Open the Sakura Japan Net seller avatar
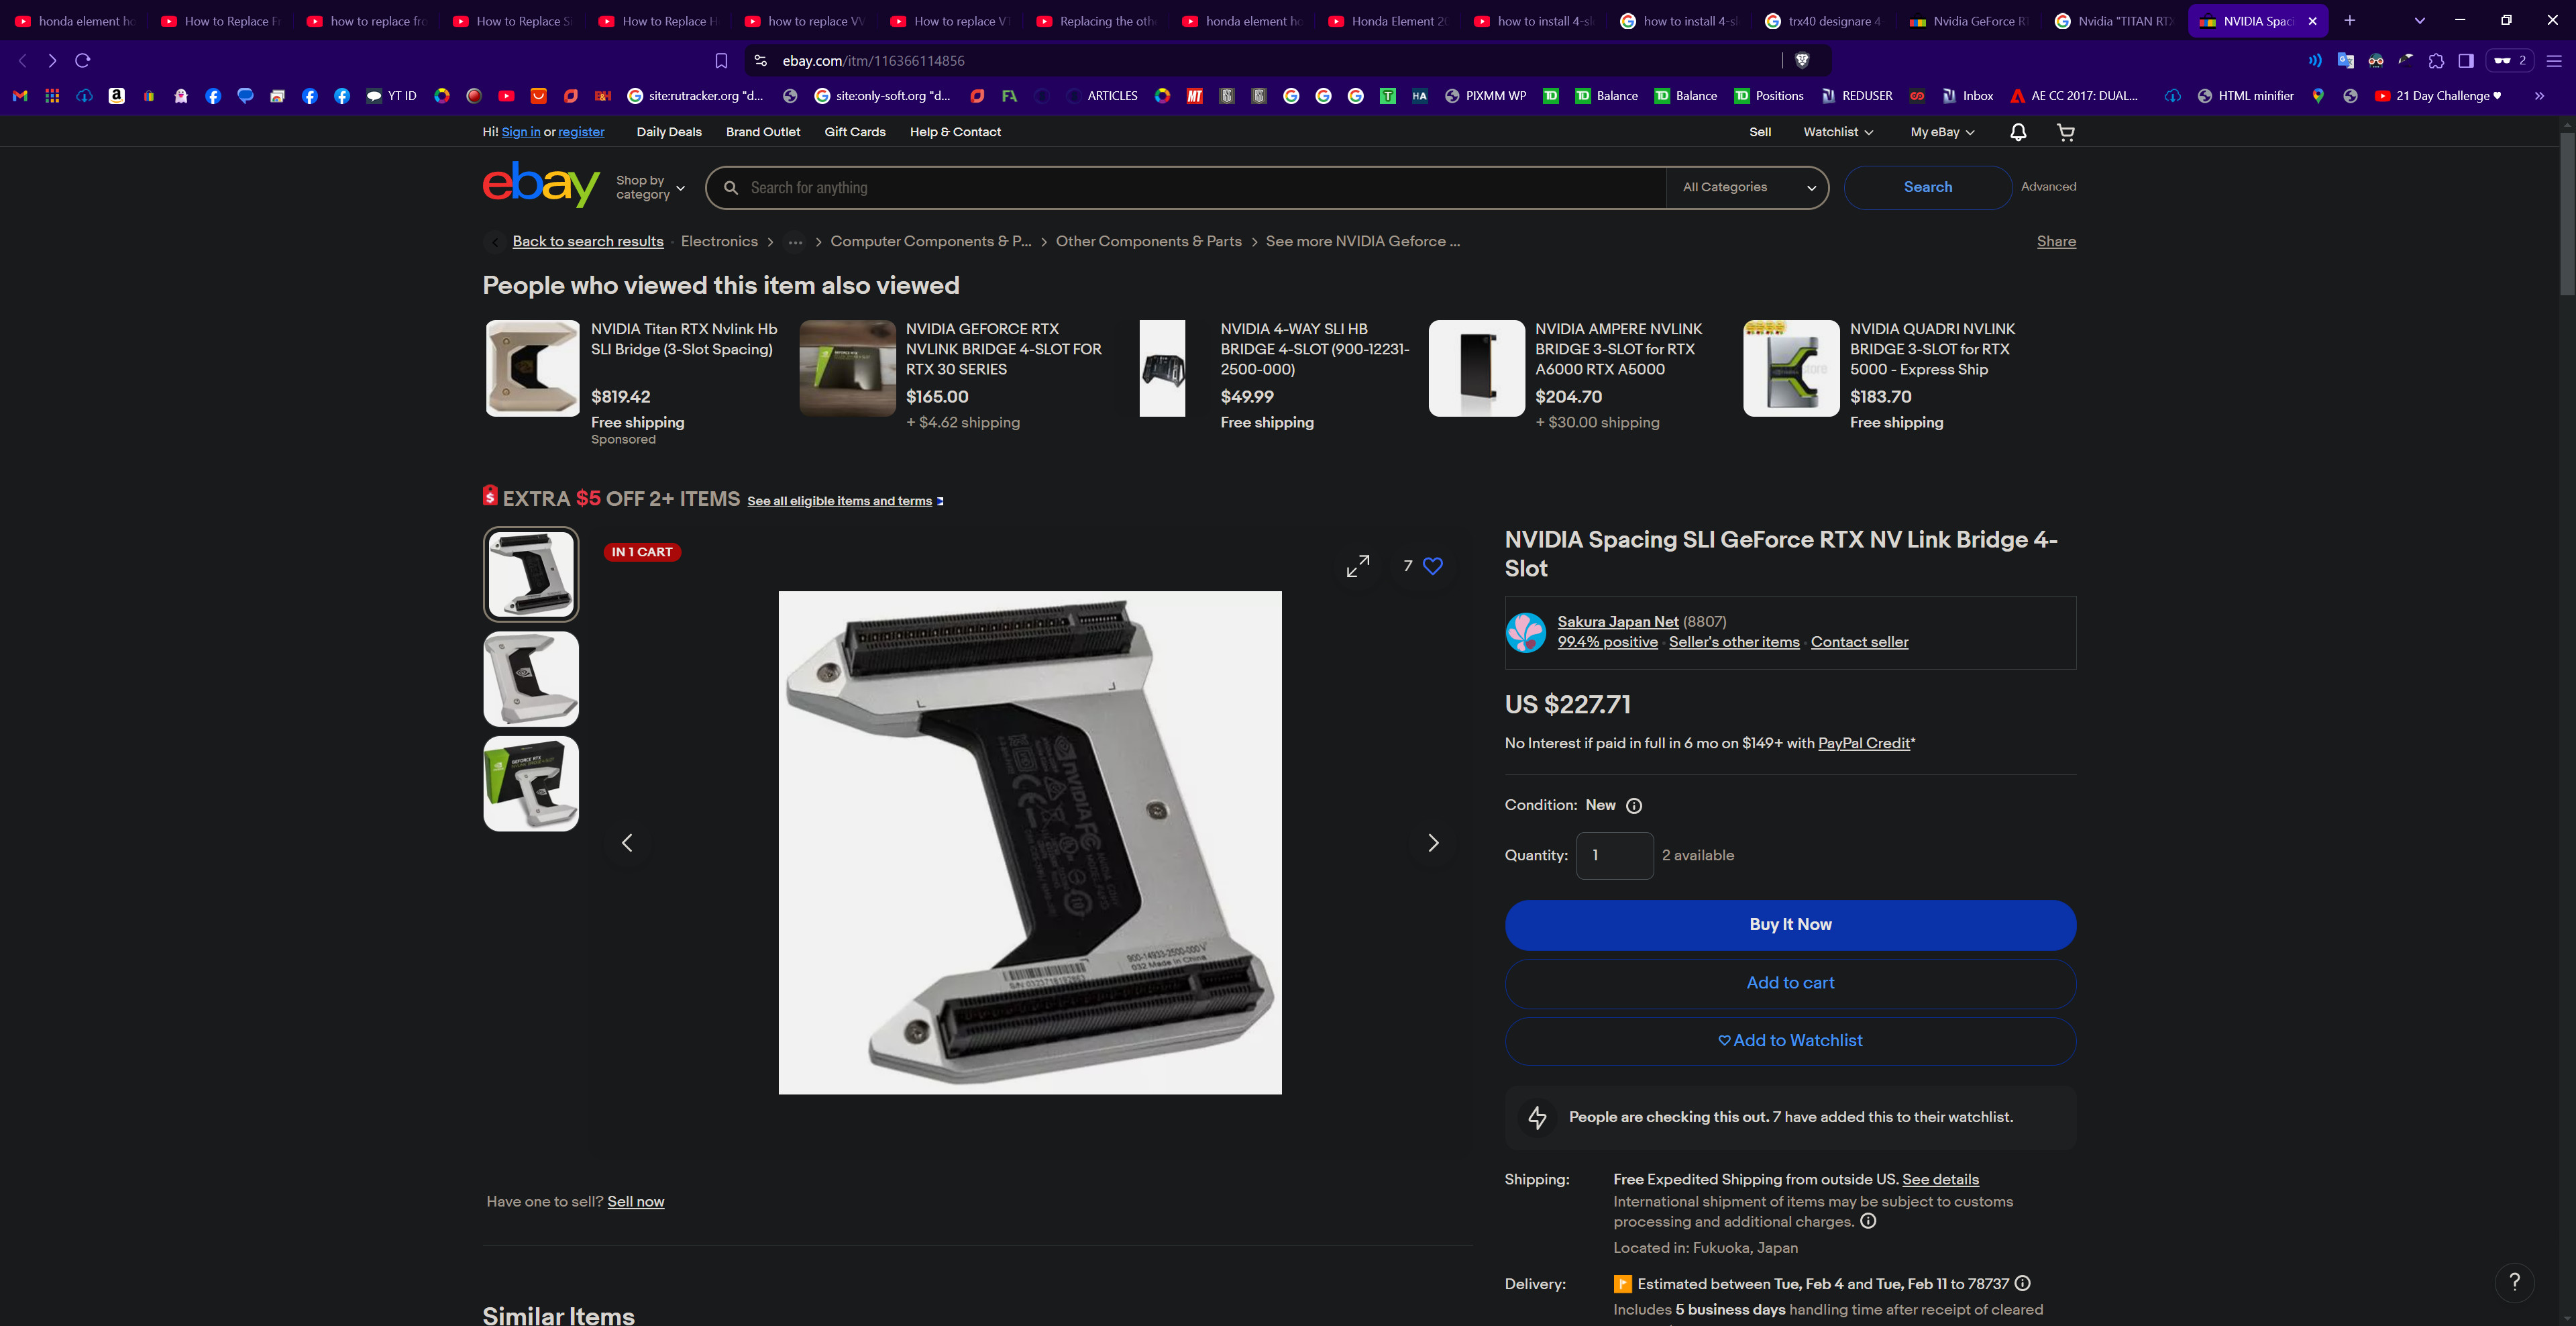The height and width of the screenshot is (1326, 2576). click(1526, 632)
